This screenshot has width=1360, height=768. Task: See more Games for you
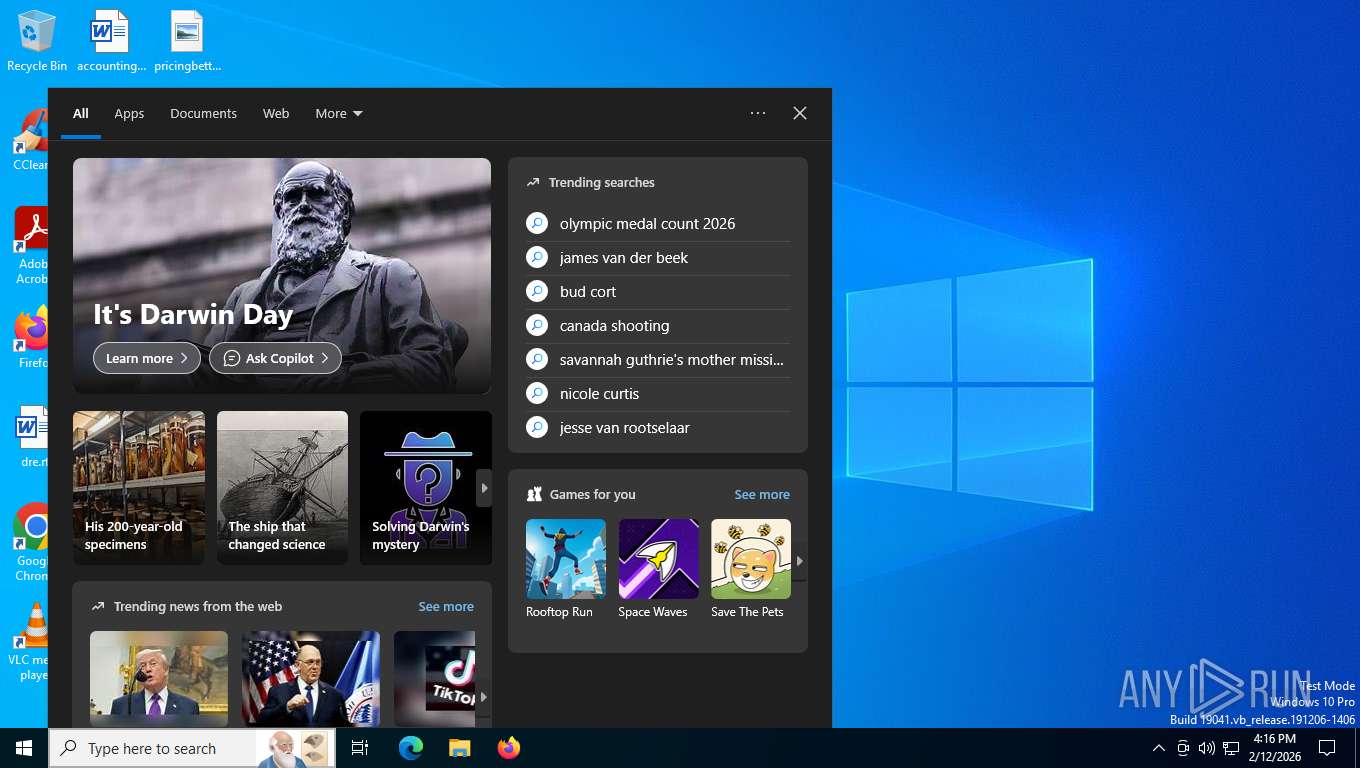coord(762,494)
